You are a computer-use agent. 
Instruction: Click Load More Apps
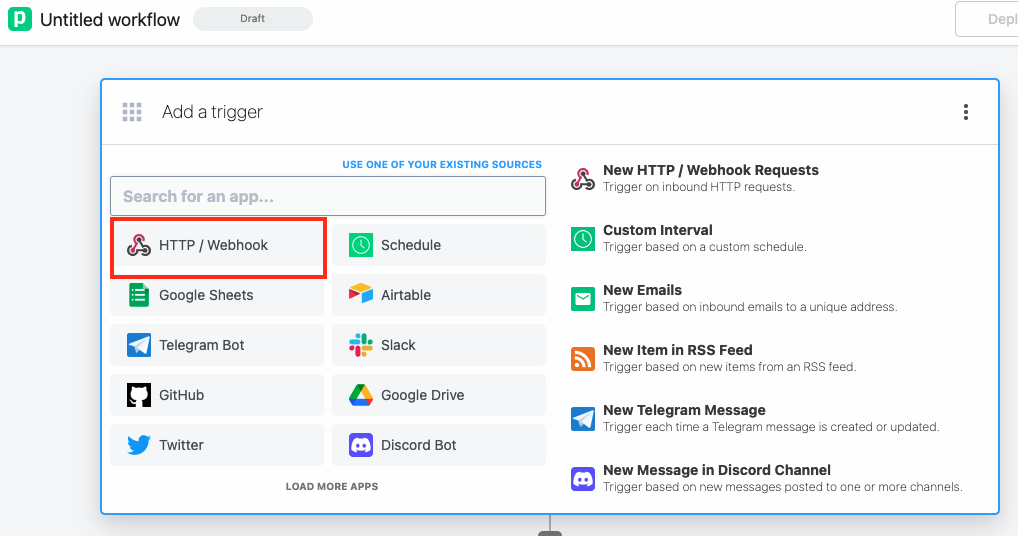[x=332, y=487]
